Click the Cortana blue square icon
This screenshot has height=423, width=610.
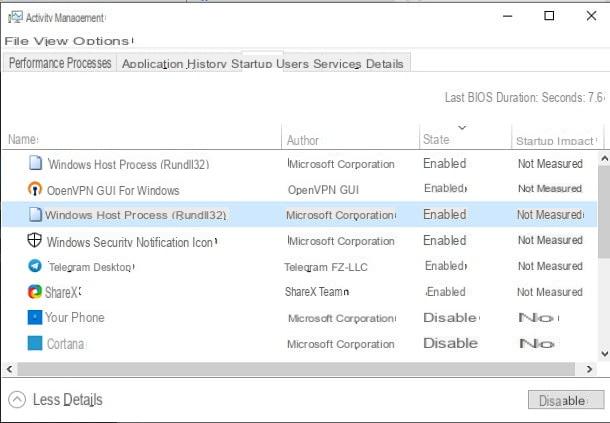click(x=35, y=343)
